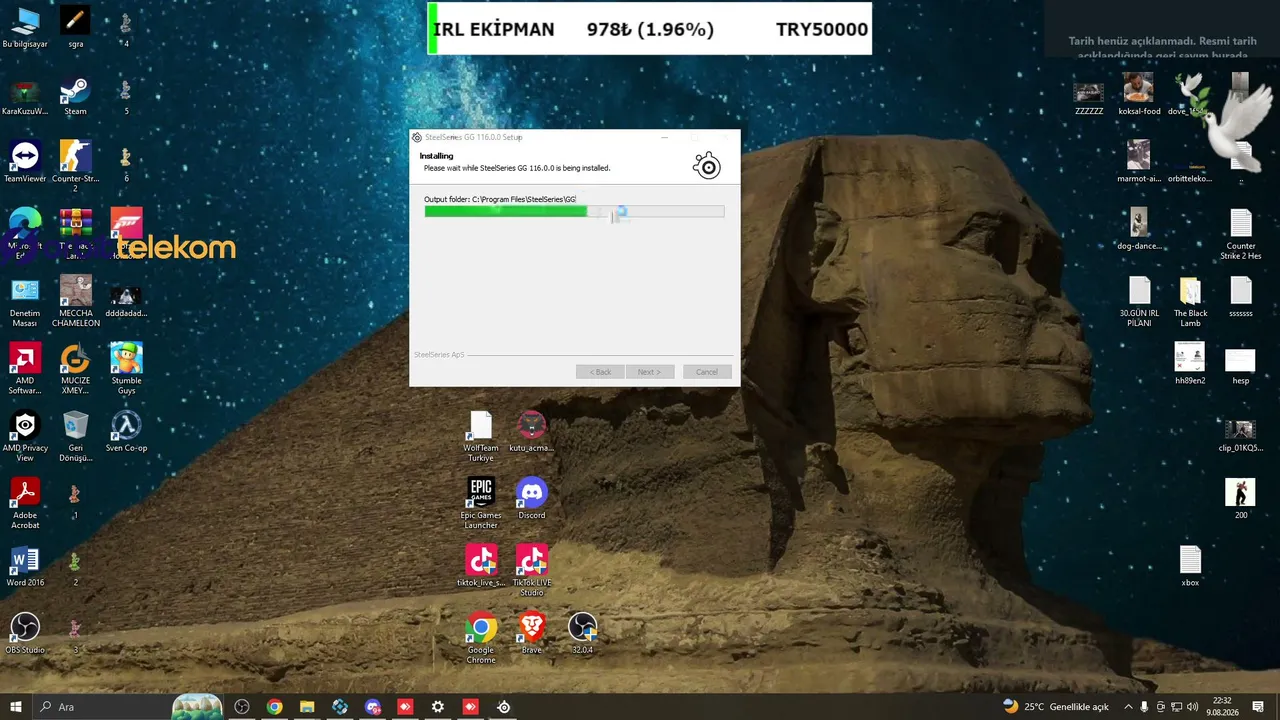The image size is (1280, 720).
Task: Open the WolfTeam Turkiye desktop file
Action: [x=481, y=437]
